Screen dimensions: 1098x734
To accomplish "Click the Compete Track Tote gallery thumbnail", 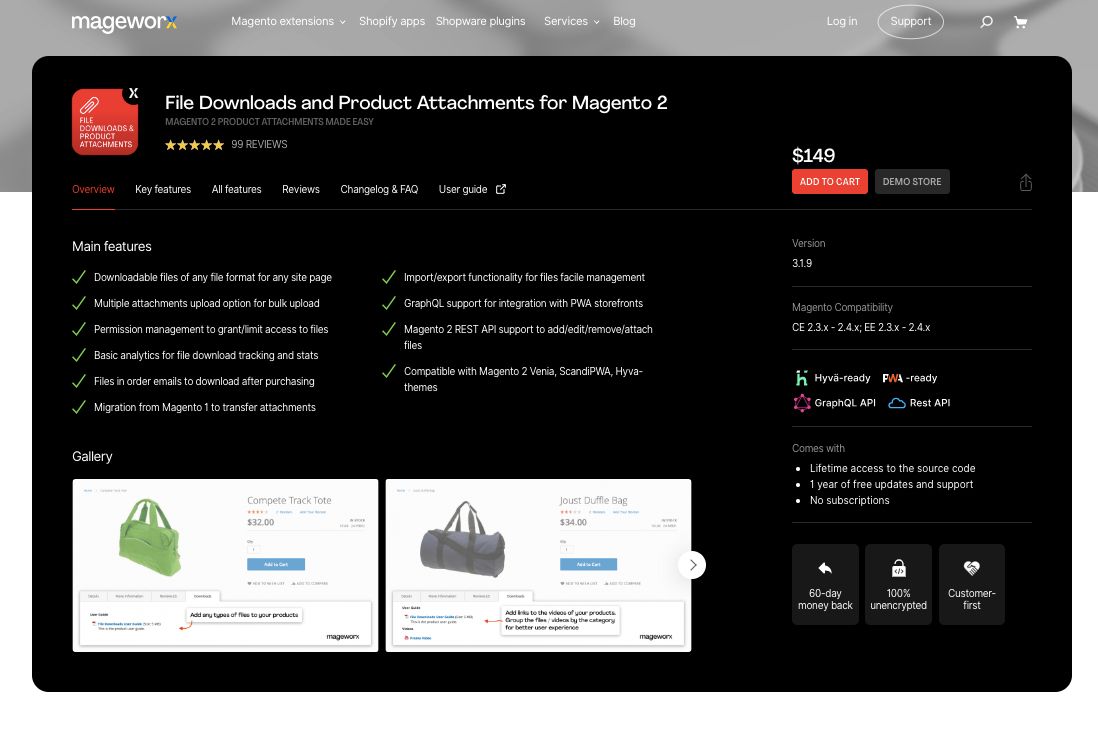I will 225,565.
